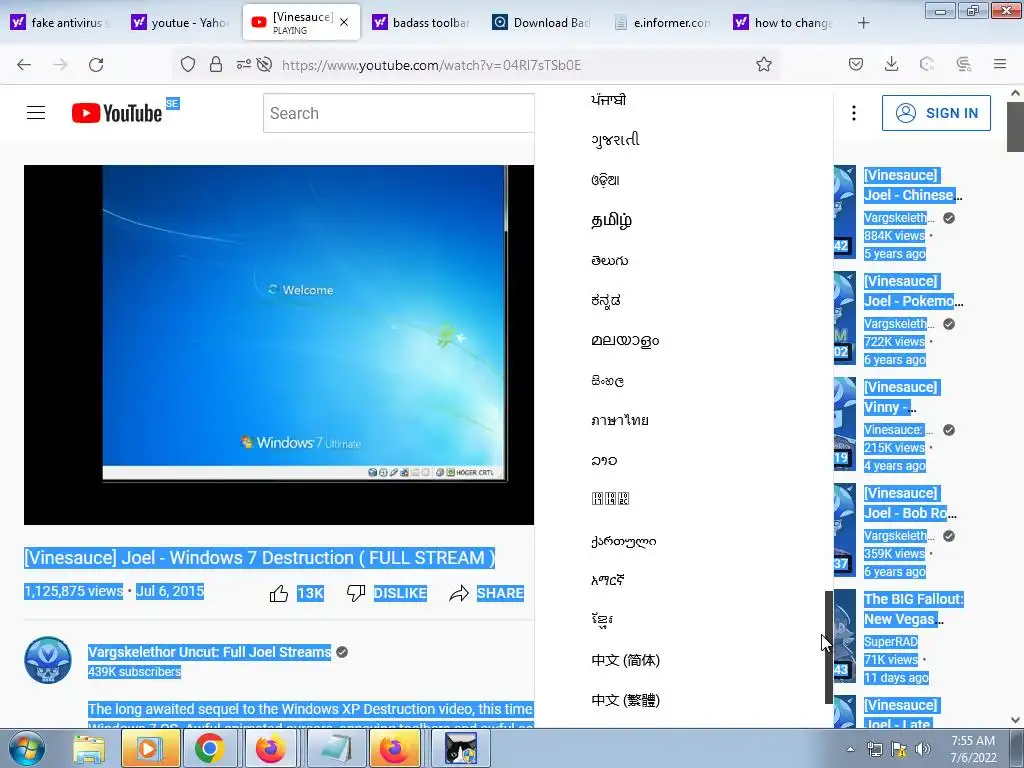Like the video with thumbs up
The width and height of the screenshot is (1024, 768).
[x=279, y=593]
